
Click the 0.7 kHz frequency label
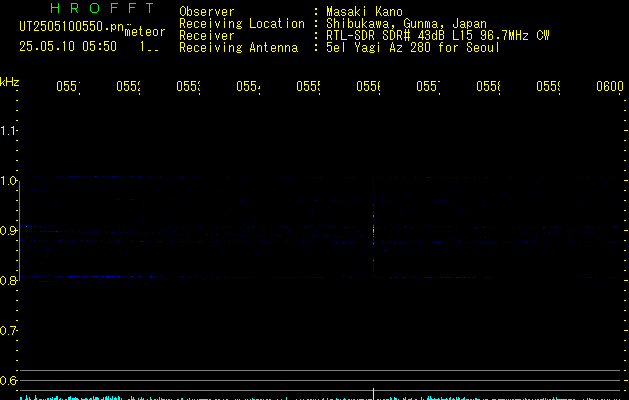tap(8, 331)
